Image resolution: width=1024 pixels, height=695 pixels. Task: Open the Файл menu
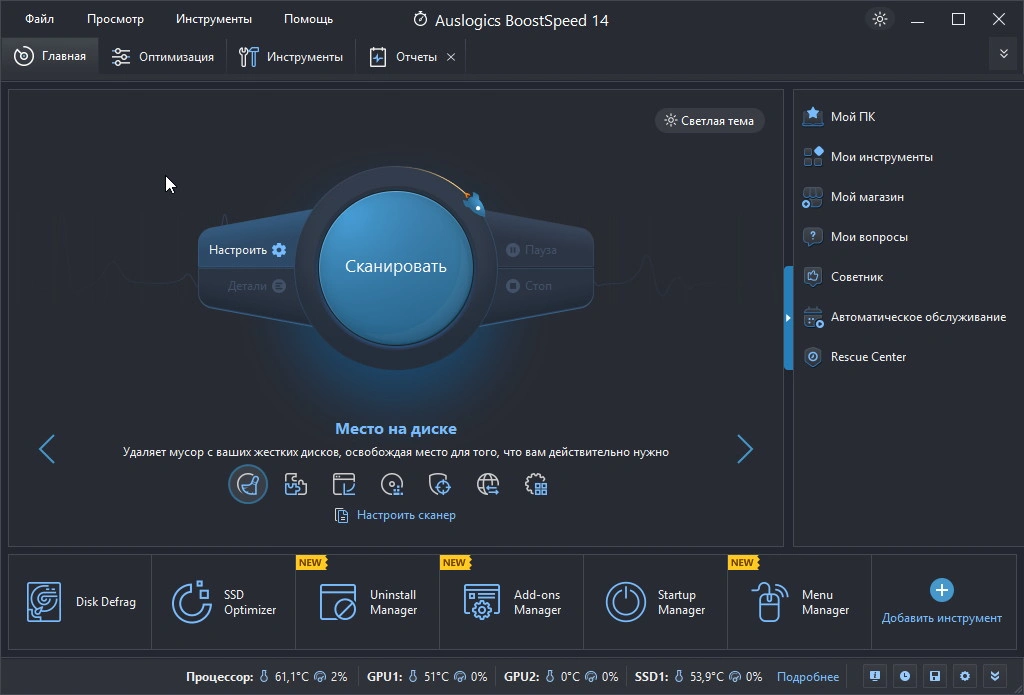(x=40, y=19)
